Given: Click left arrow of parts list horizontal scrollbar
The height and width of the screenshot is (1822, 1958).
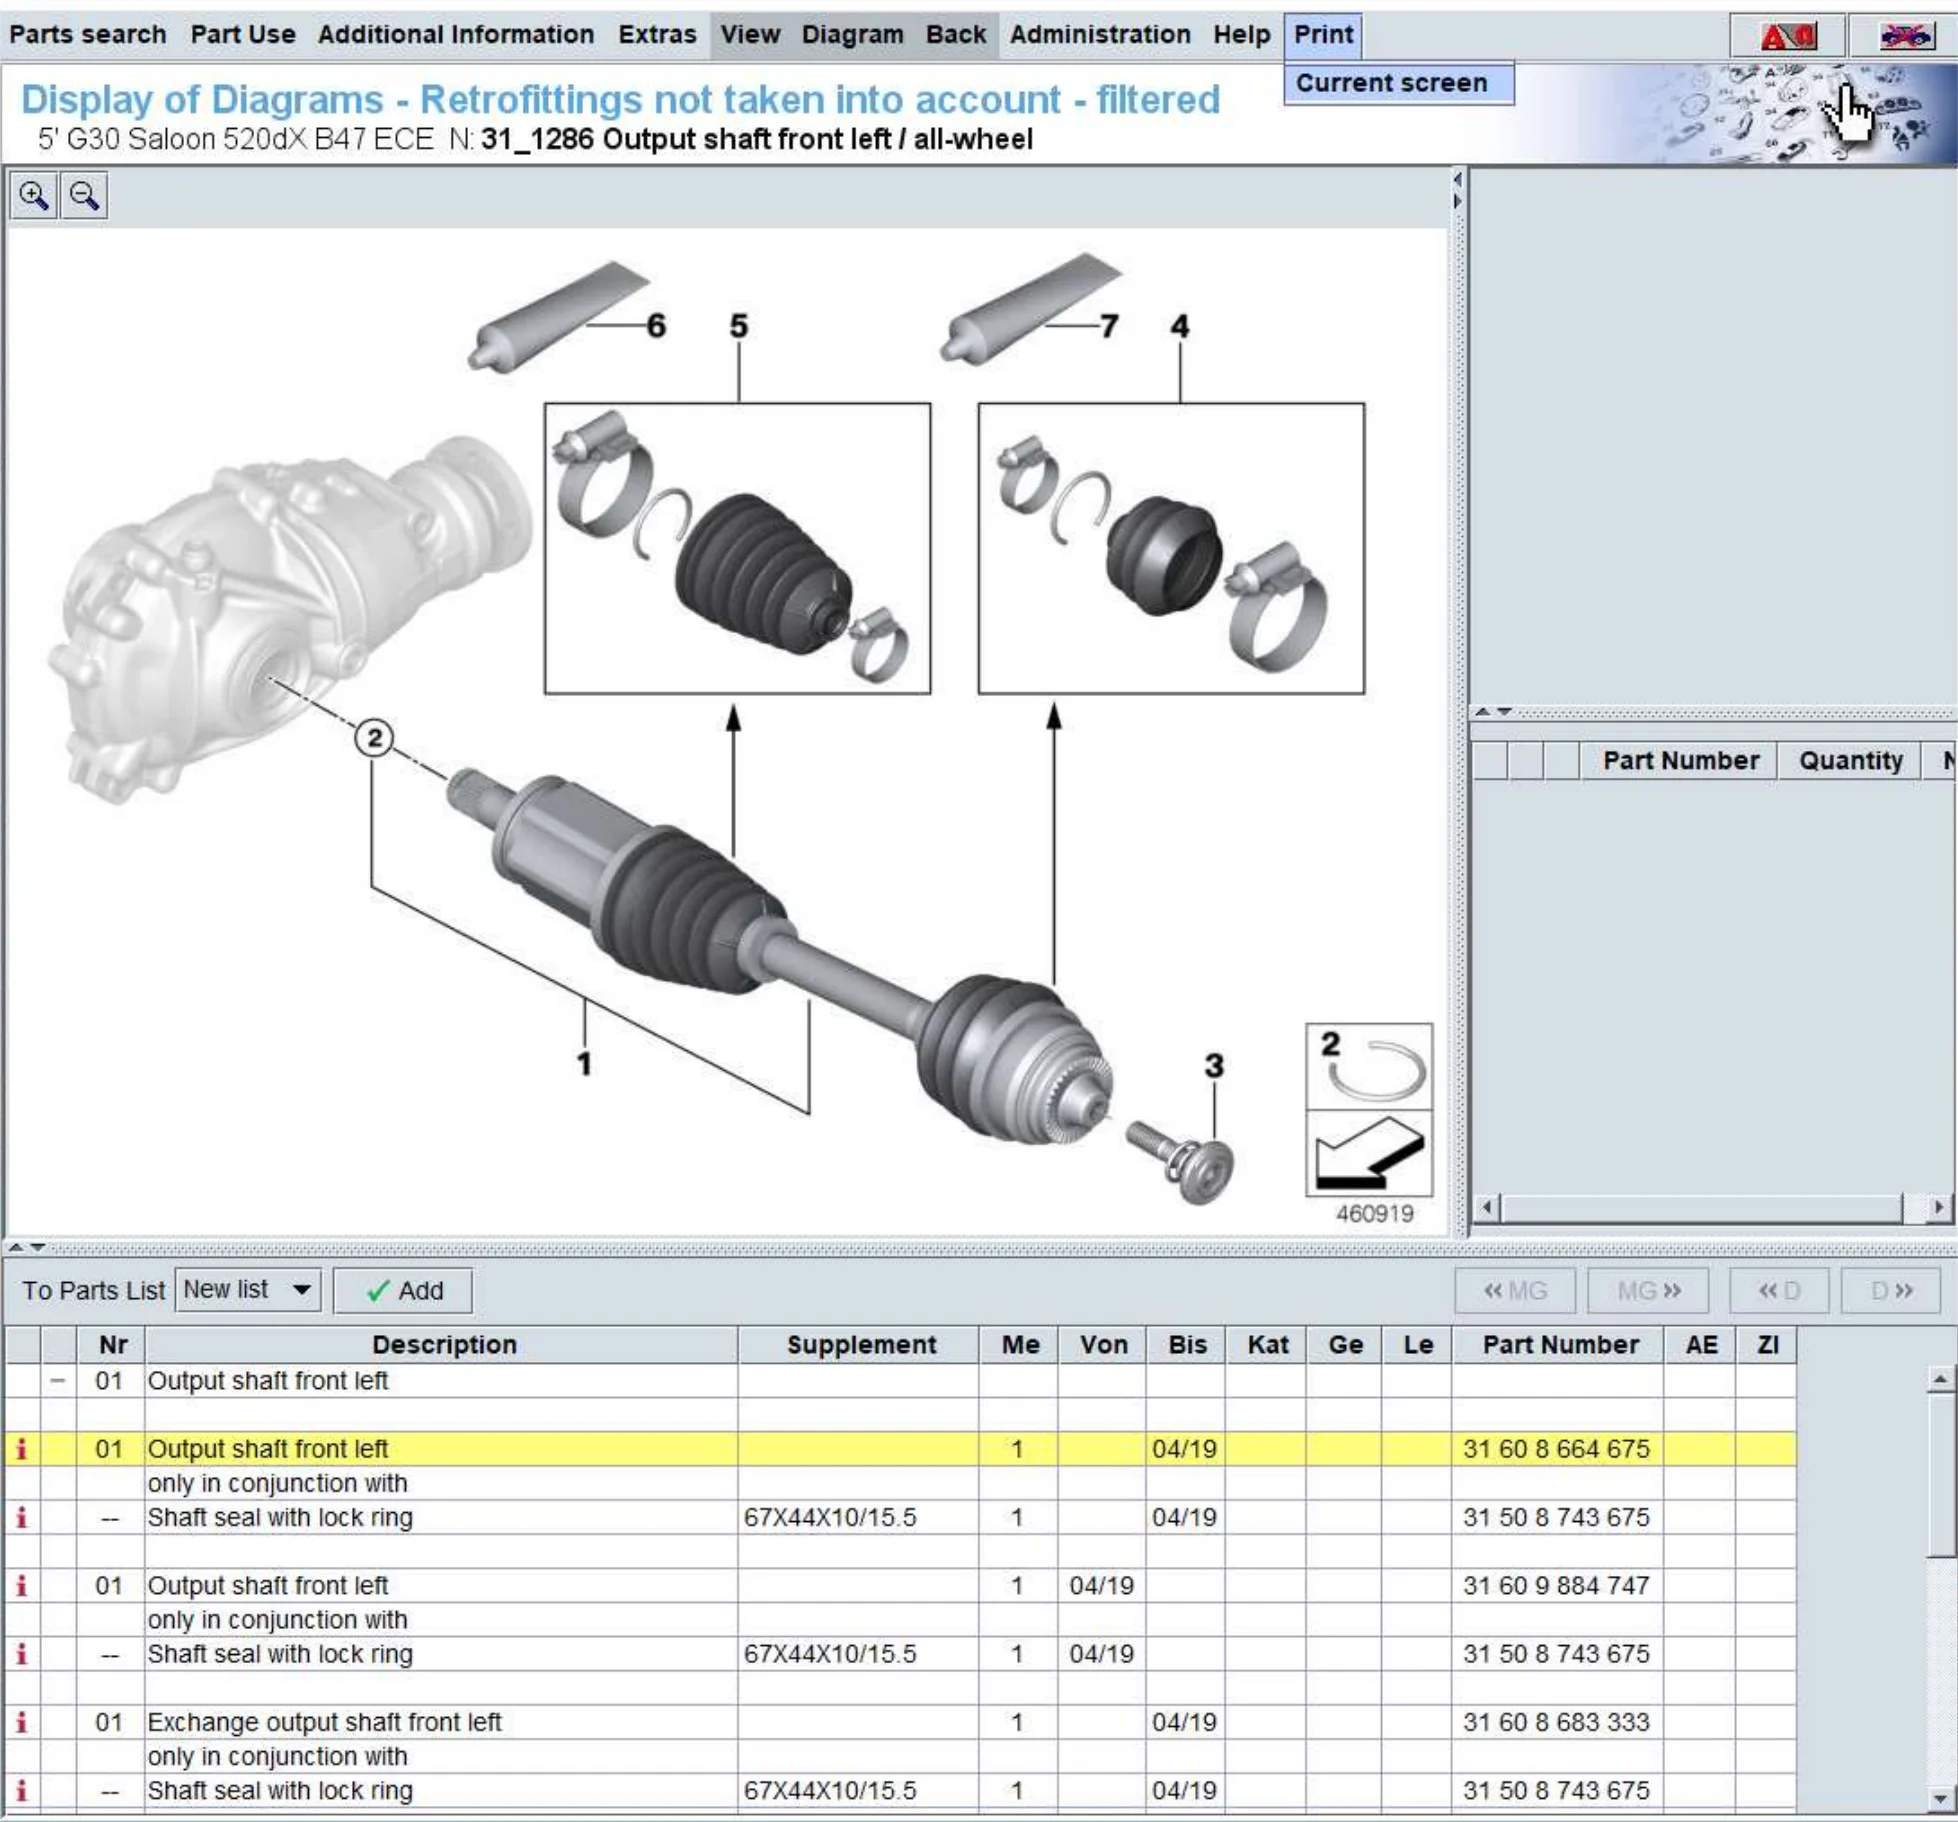Looking at the screenshot, I should [x=1488, y=1207].
